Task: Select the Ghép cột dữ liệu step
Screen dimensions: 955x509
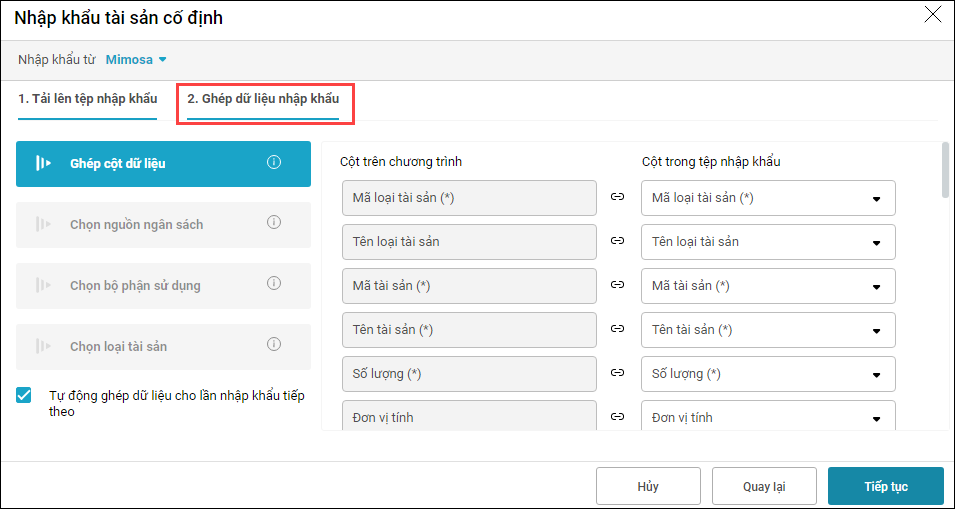Action: click(x=163, y=163)
